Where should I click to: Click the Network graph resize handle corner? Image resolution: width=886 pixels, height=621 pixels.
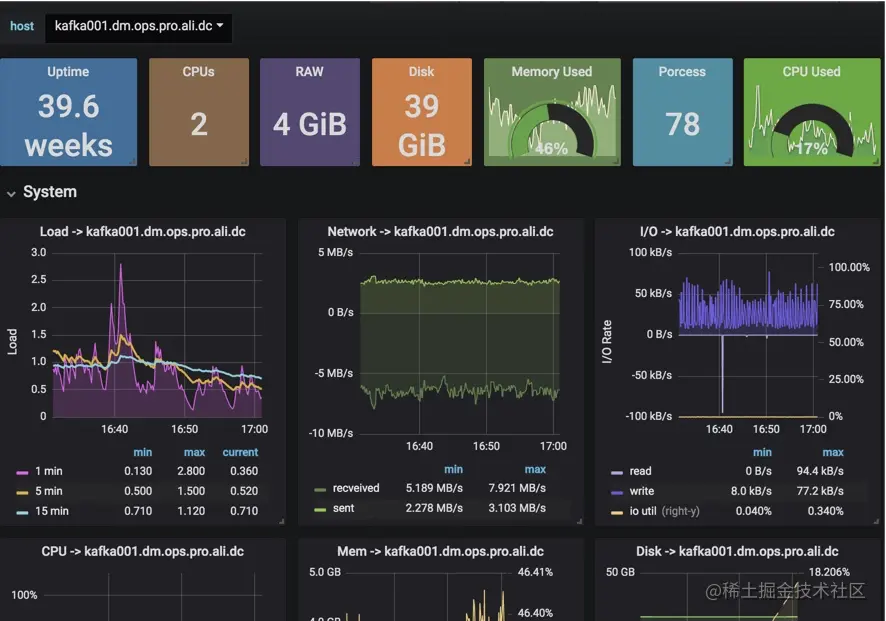579,522
